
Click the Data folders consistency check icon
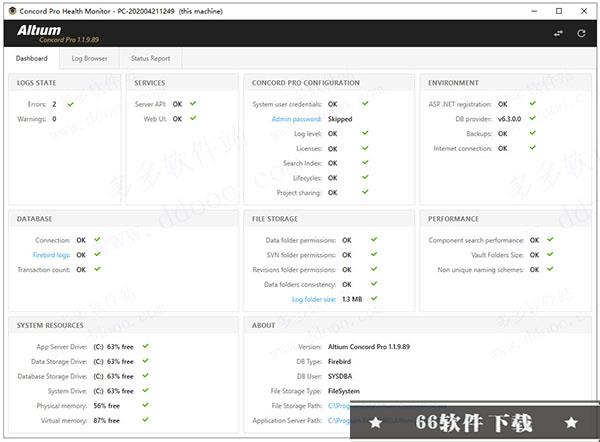tap(374, 284)
